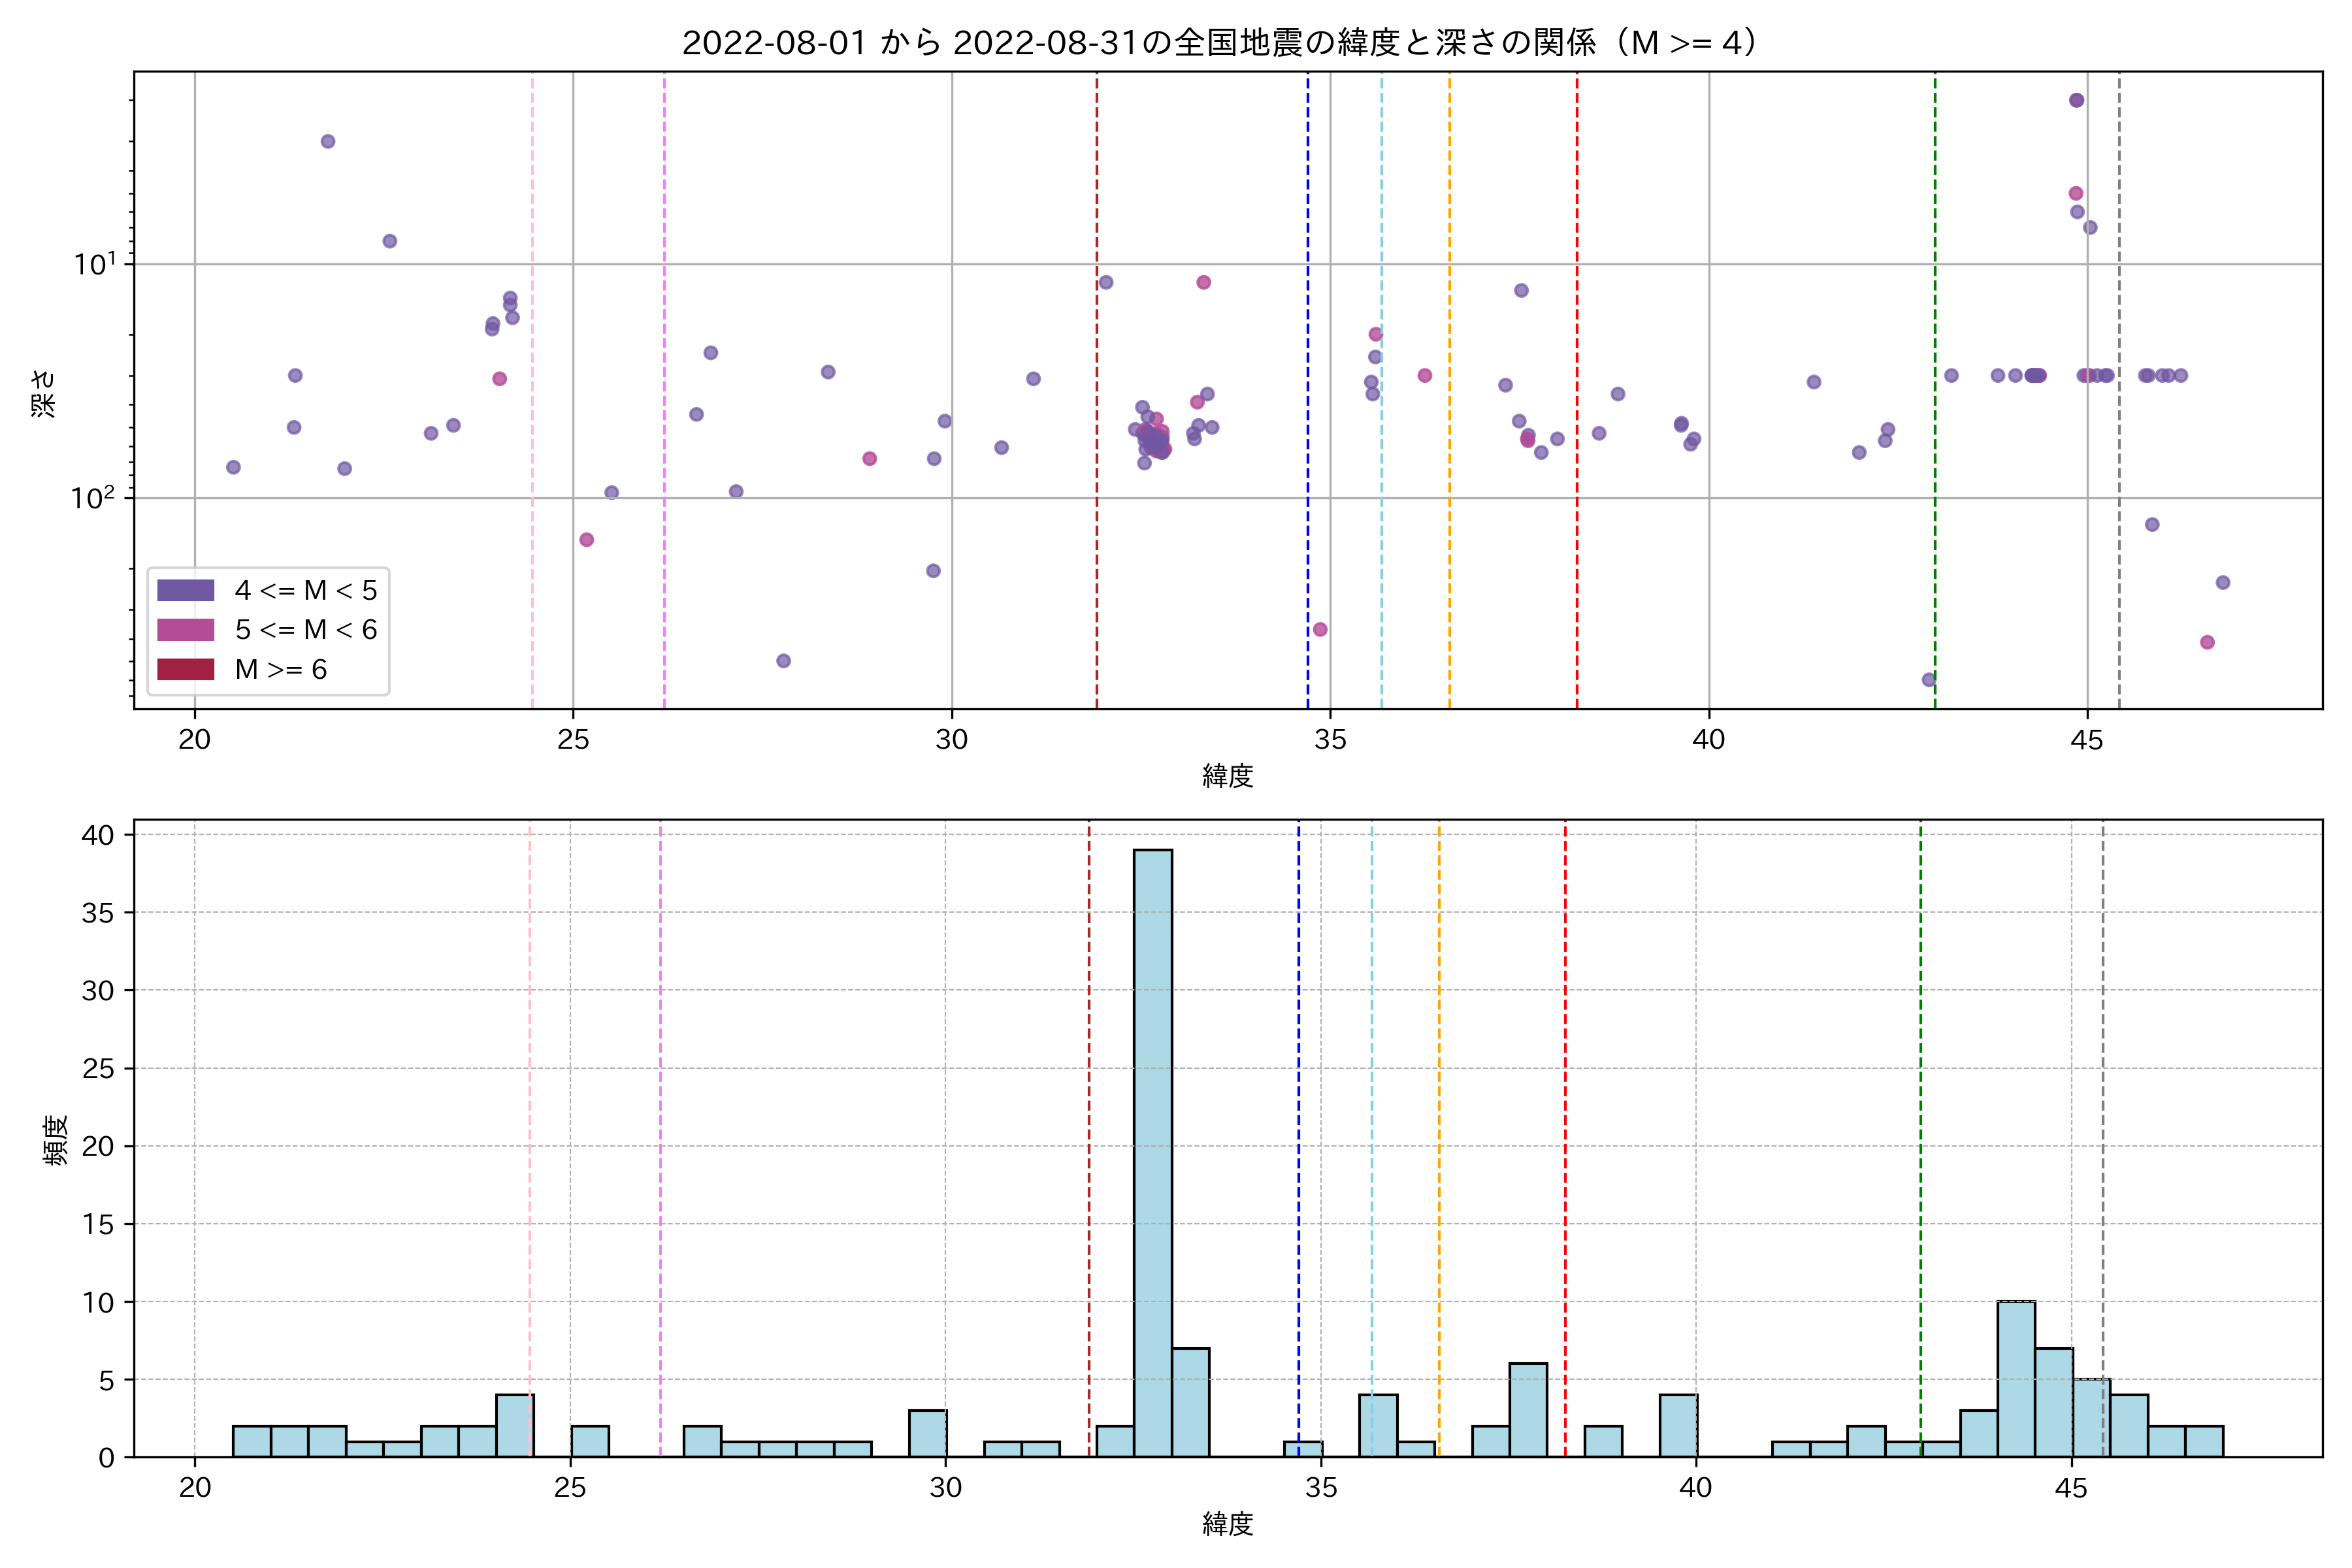
Task: Click the histogram bar of height 6 near latitude 38
Action: point(1528,1410)
